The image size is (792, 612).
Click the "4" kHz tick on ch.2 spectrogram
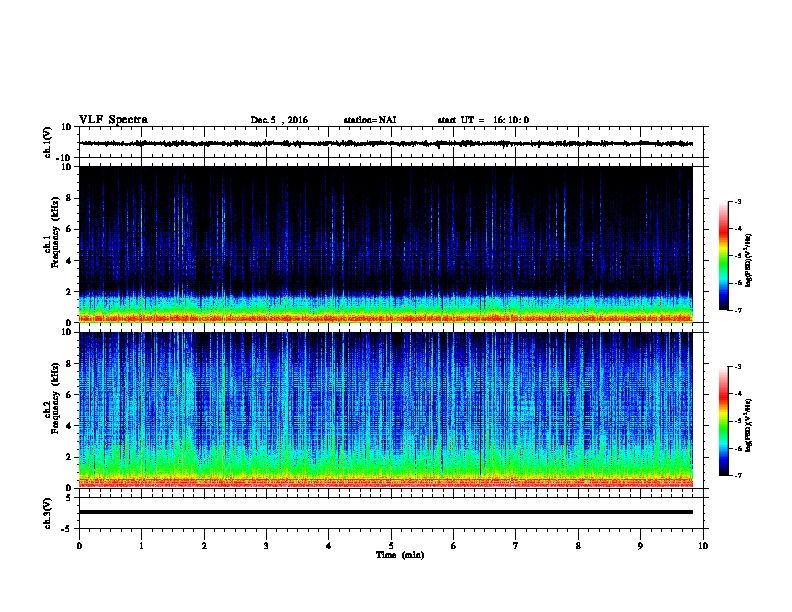click(69, 426)
